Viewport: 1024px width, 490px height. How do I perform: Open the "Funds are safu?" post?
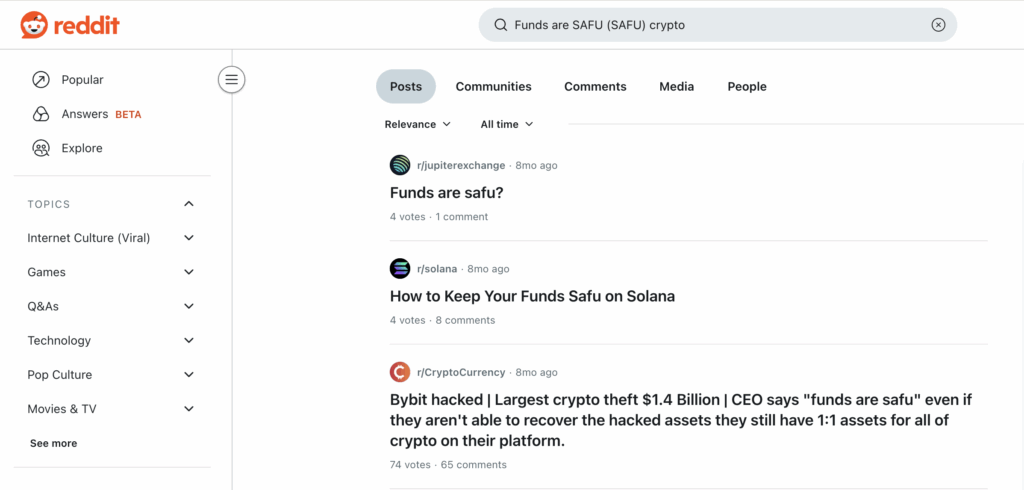446,192
